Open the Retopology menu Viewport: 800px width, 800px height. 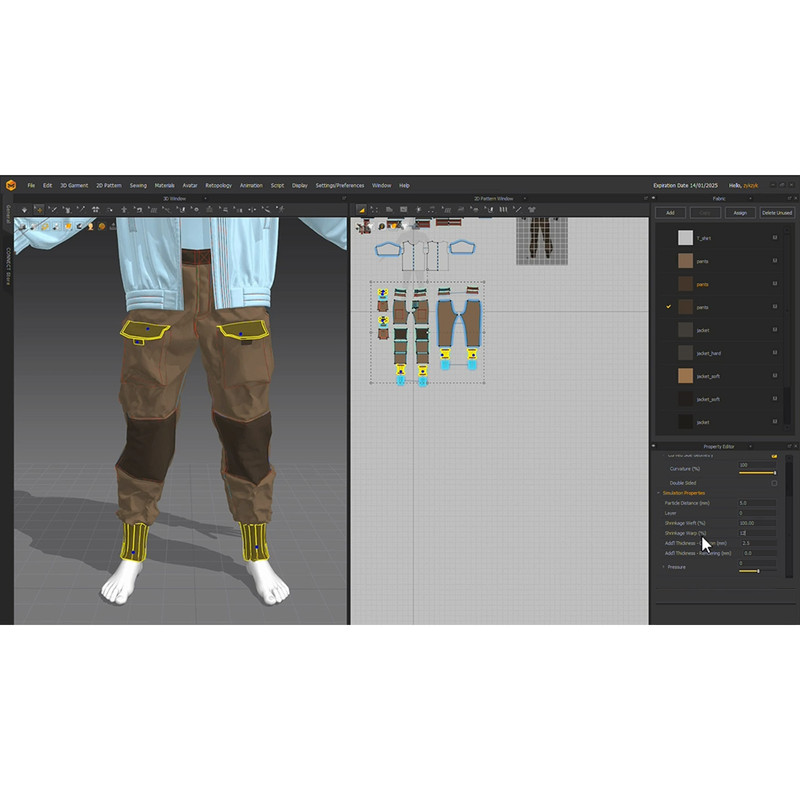218,185
